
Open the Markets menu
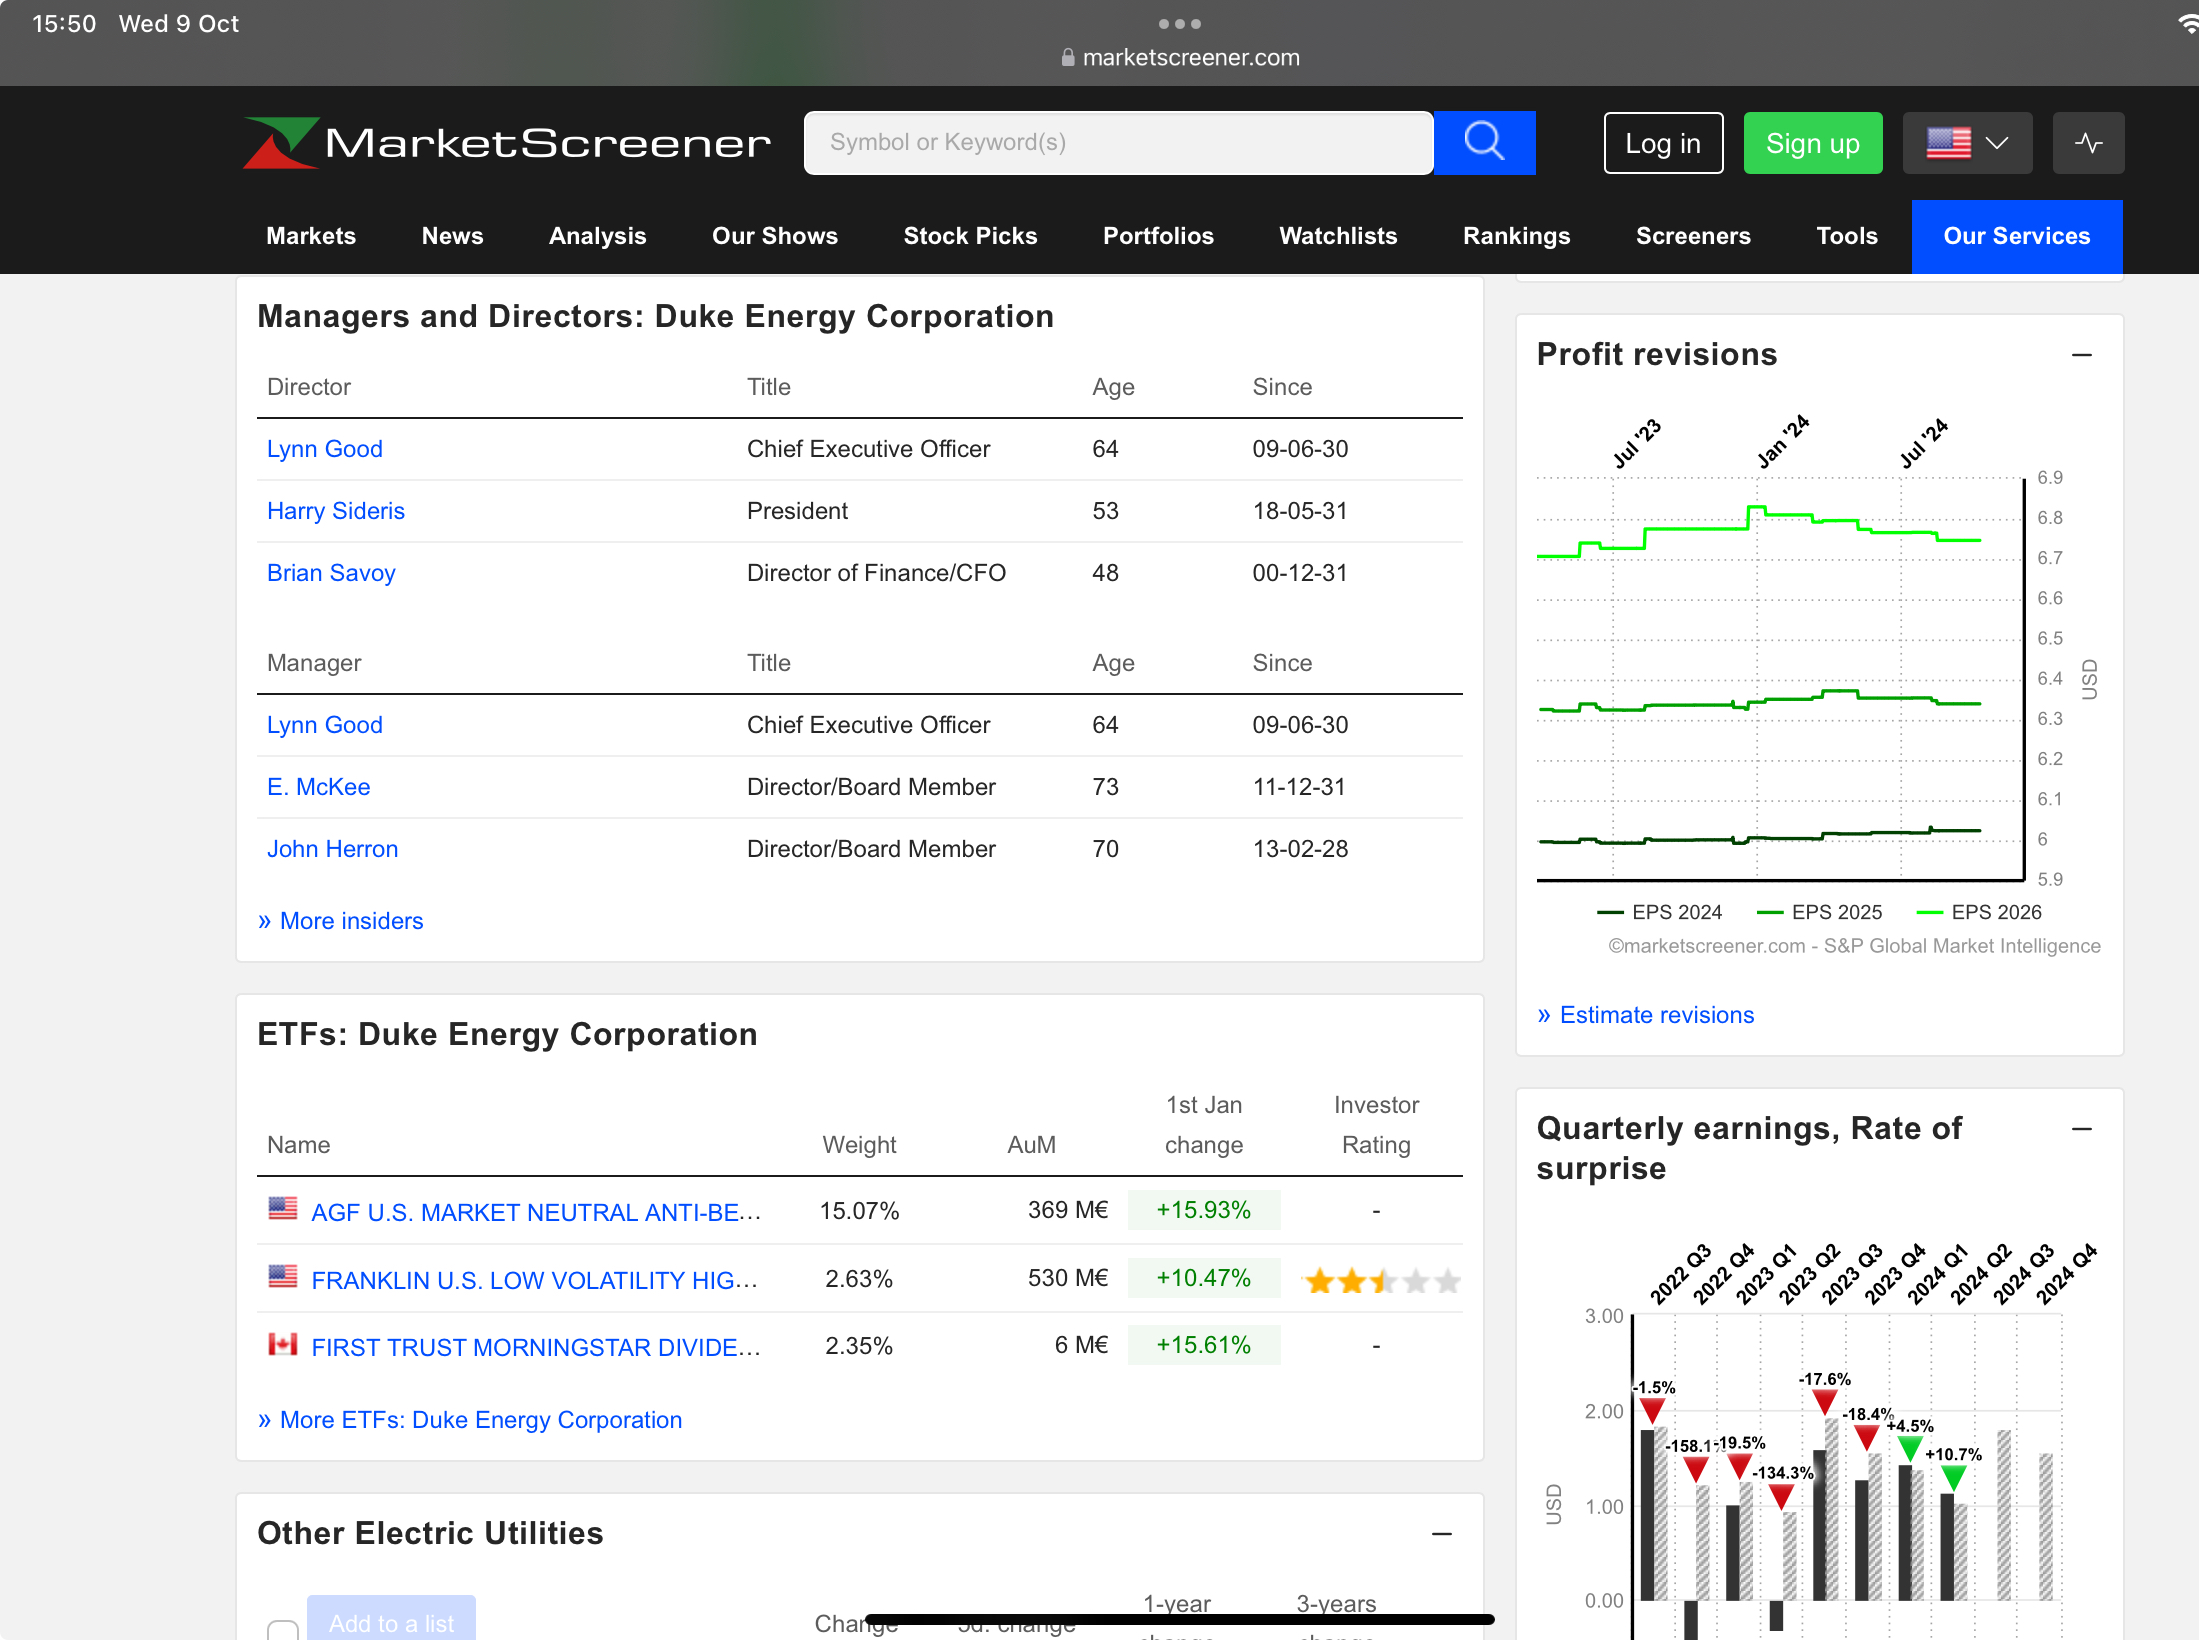[311, 236]
